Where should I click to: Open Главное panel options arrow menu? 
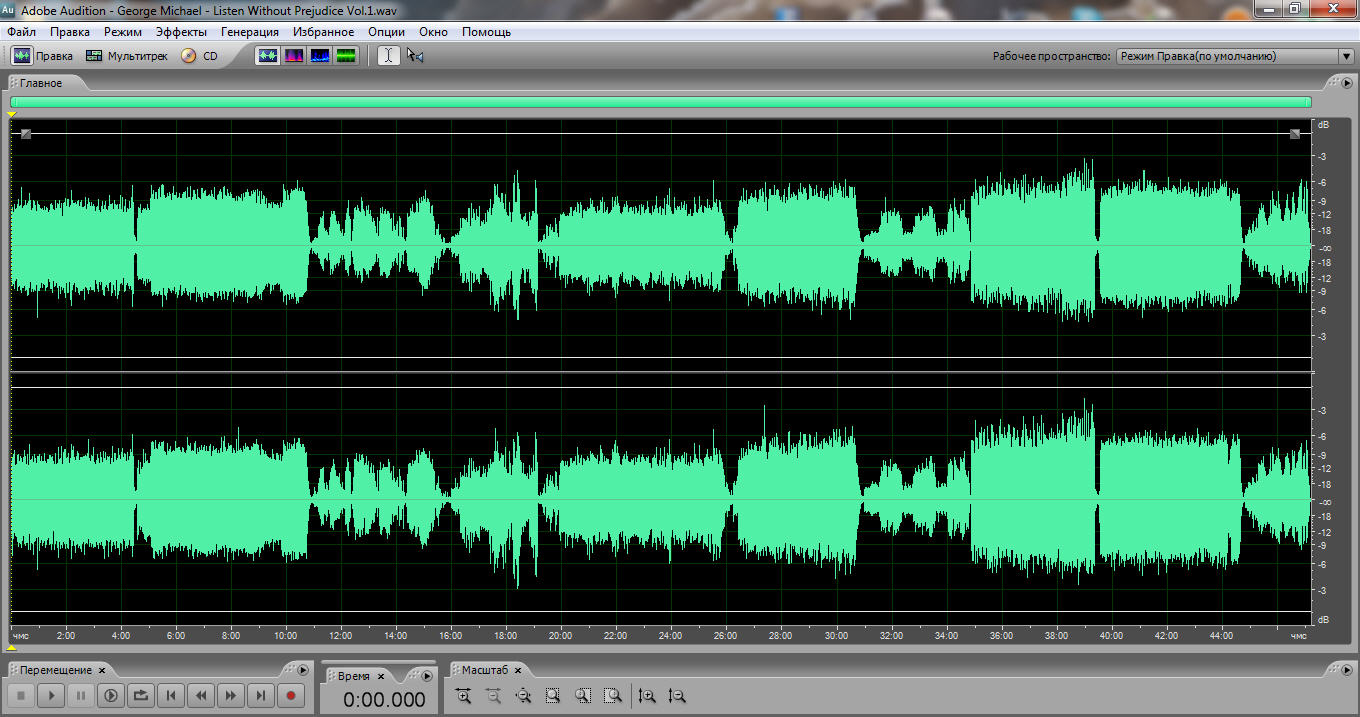tap(1347, 83)
